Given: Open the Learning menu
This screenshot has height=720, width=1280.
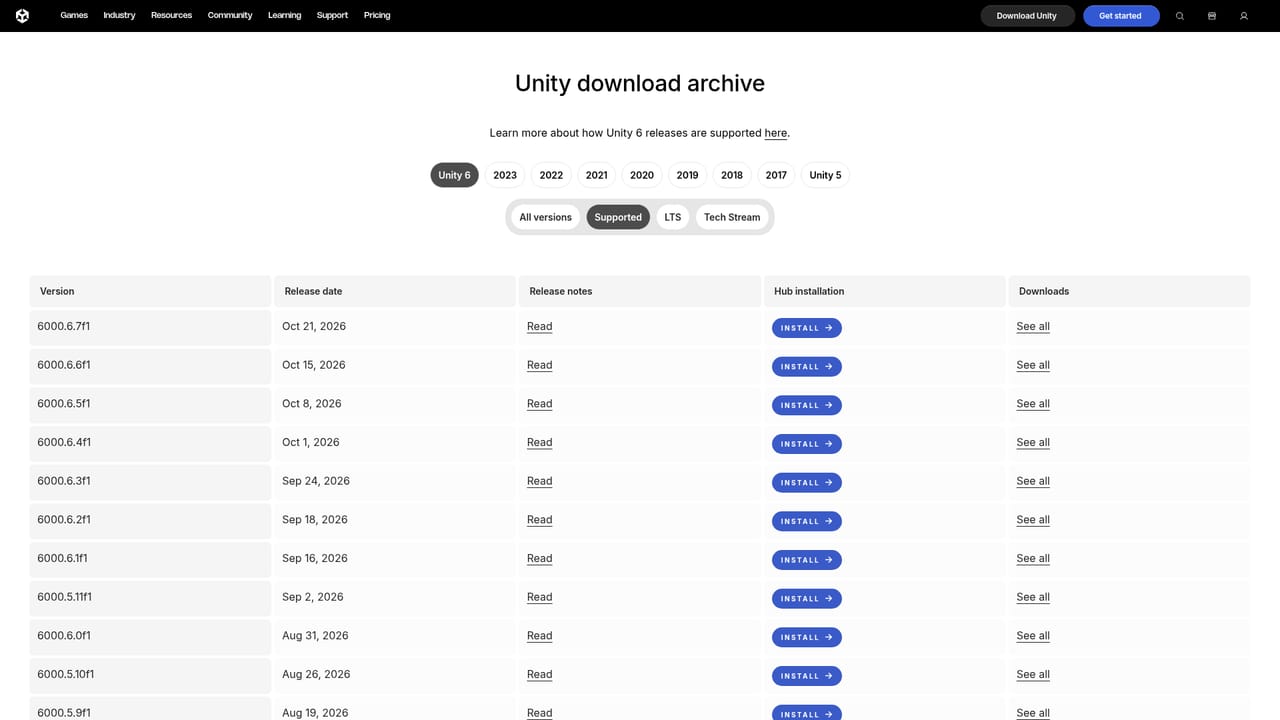Looking at the screenshot, I should 284,16.
